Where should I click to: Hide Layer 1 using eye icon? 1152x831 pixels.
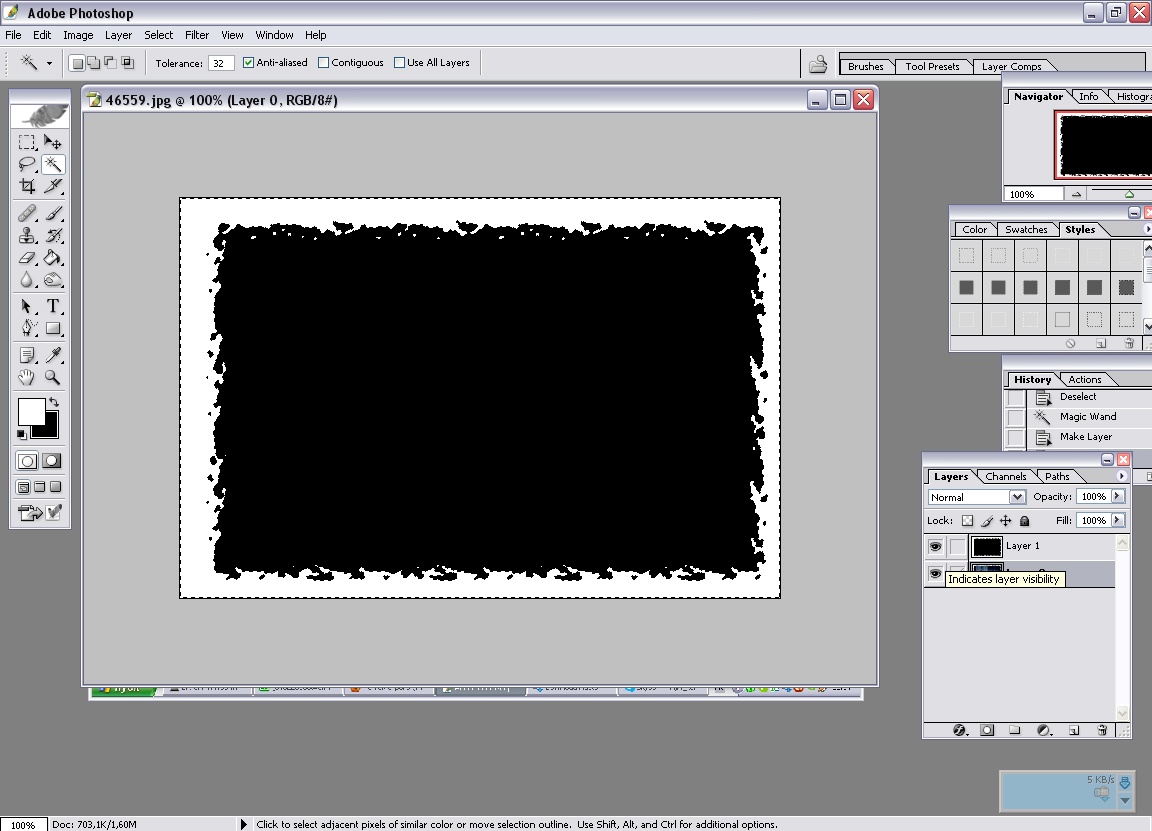click(935, 547)
